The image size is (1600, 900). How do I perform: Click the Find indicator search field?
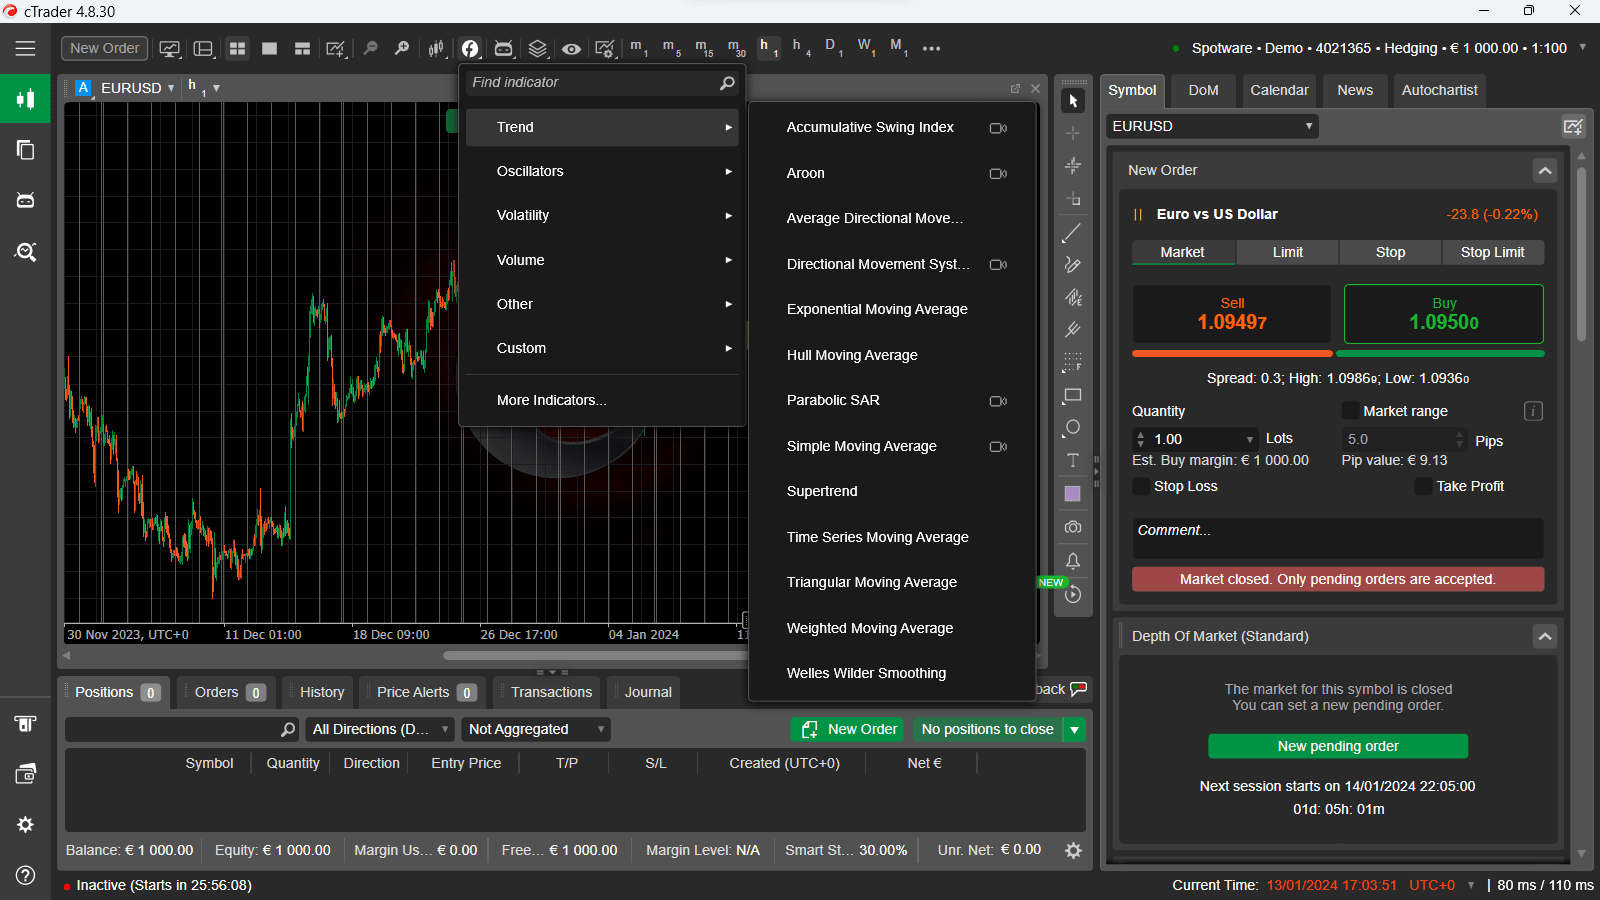(x=603, y=82)
